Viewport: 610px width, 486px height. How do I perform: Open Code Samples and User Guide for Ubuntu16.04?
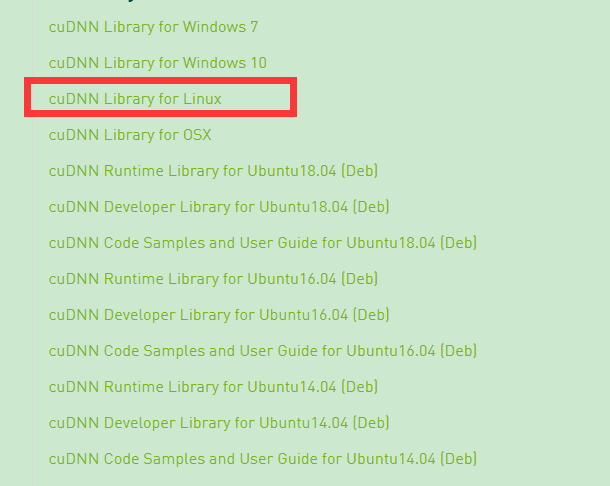[263, 351]
